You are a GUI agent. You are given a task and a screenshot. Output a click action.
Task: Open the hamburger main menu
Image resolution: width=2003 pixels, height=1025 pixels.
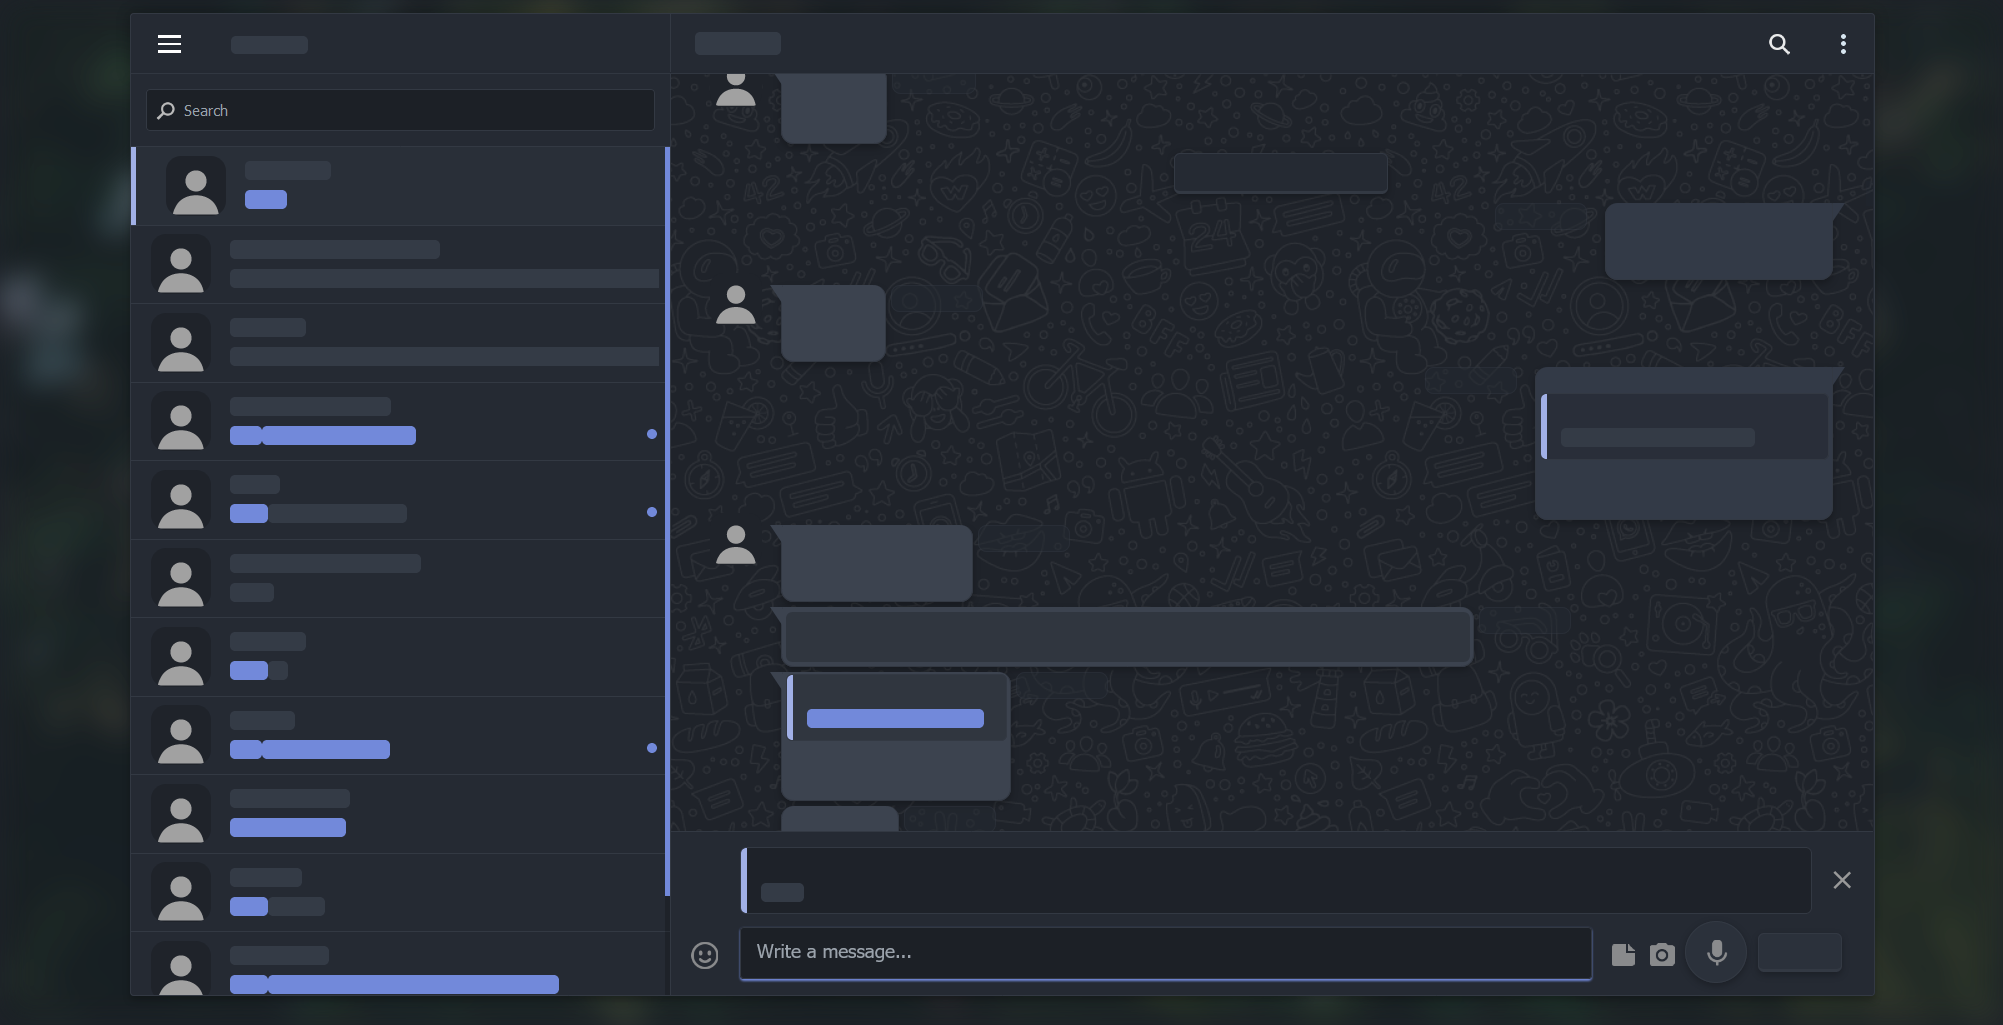click(x=169, y=44)
